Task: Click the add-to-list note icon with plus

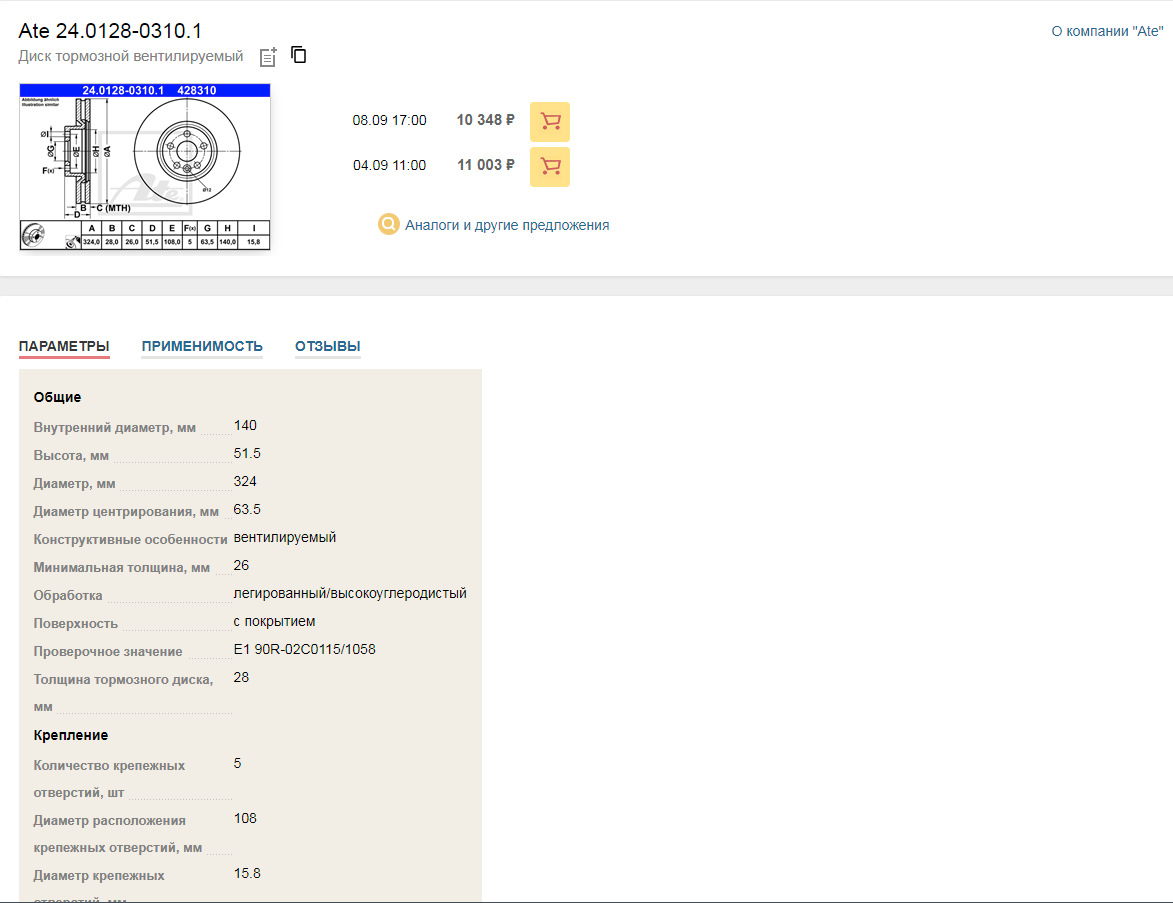Action: click(267, 56)
